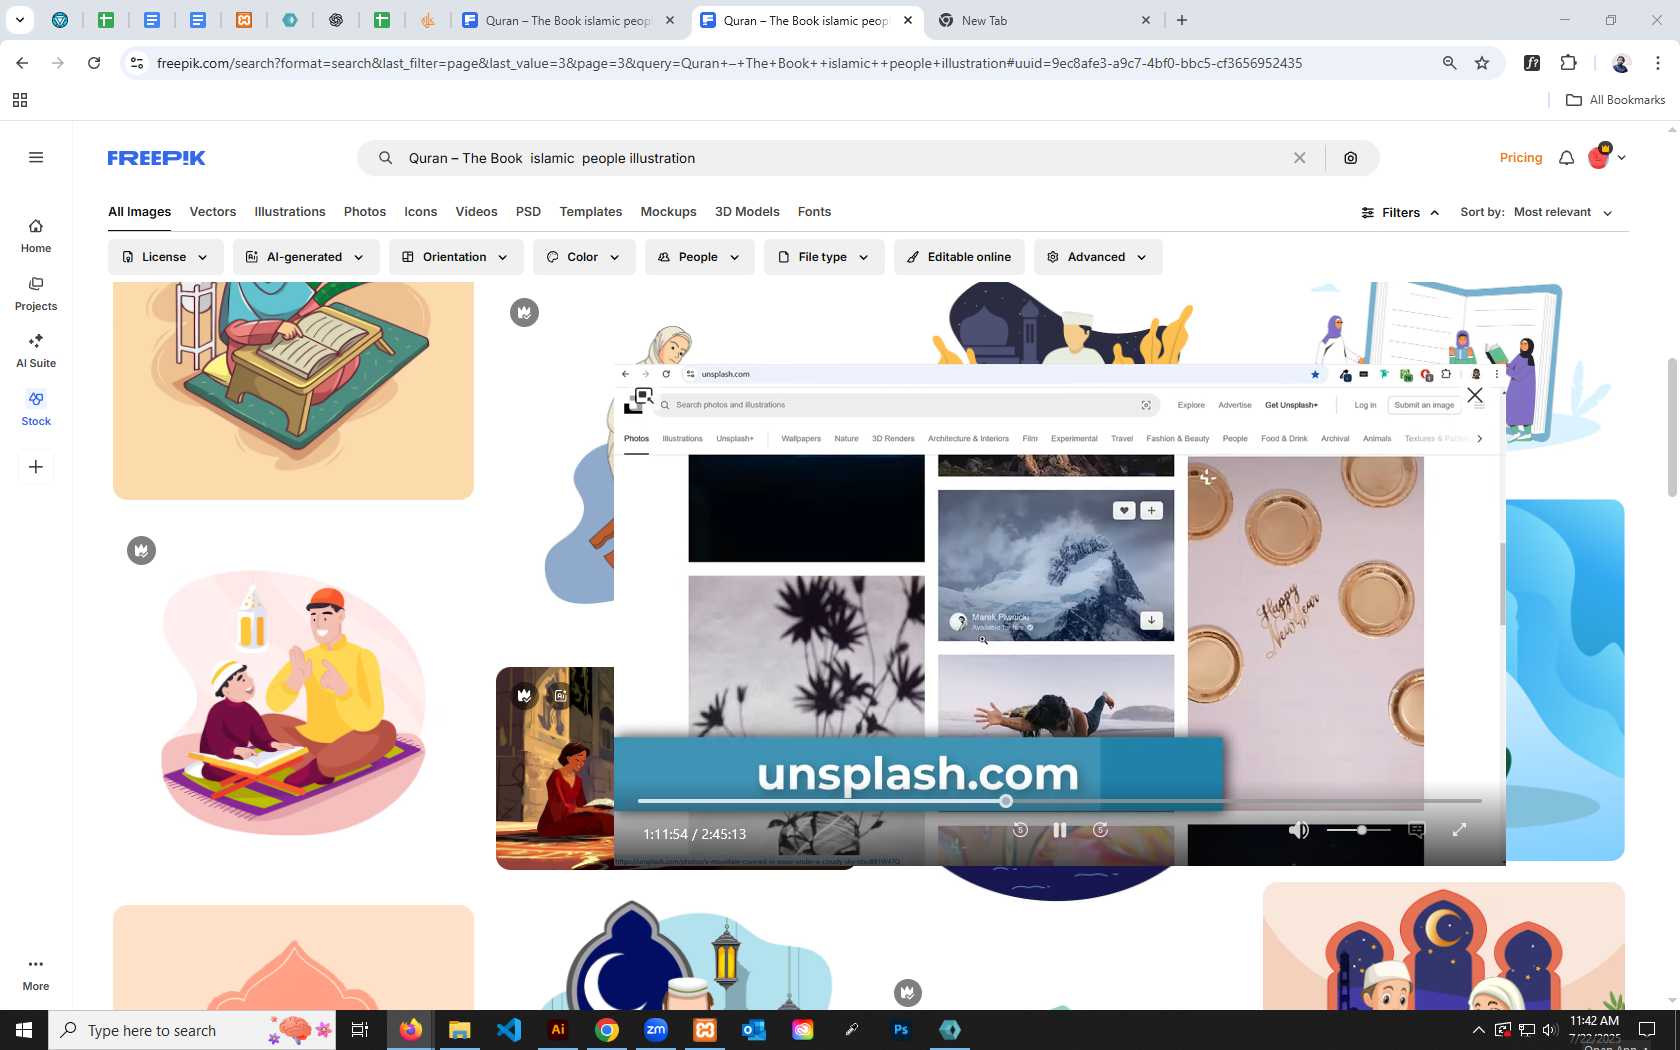Open the Freepik hamburger menu
Image resolution: width=1680 pixels, height=1050 pixels.
coord(36,157)
